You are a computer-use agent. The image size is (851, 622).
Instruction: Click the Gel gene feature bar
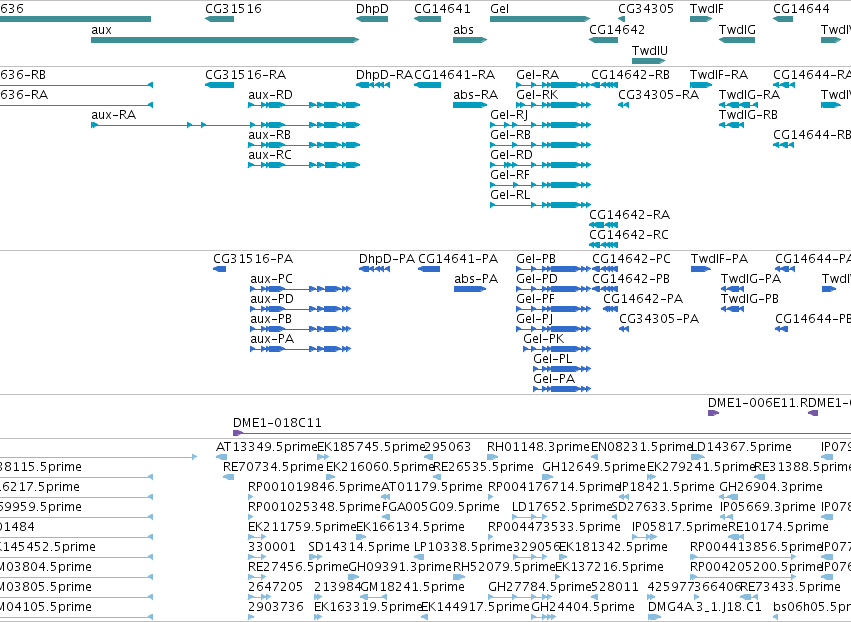(539, 19)
